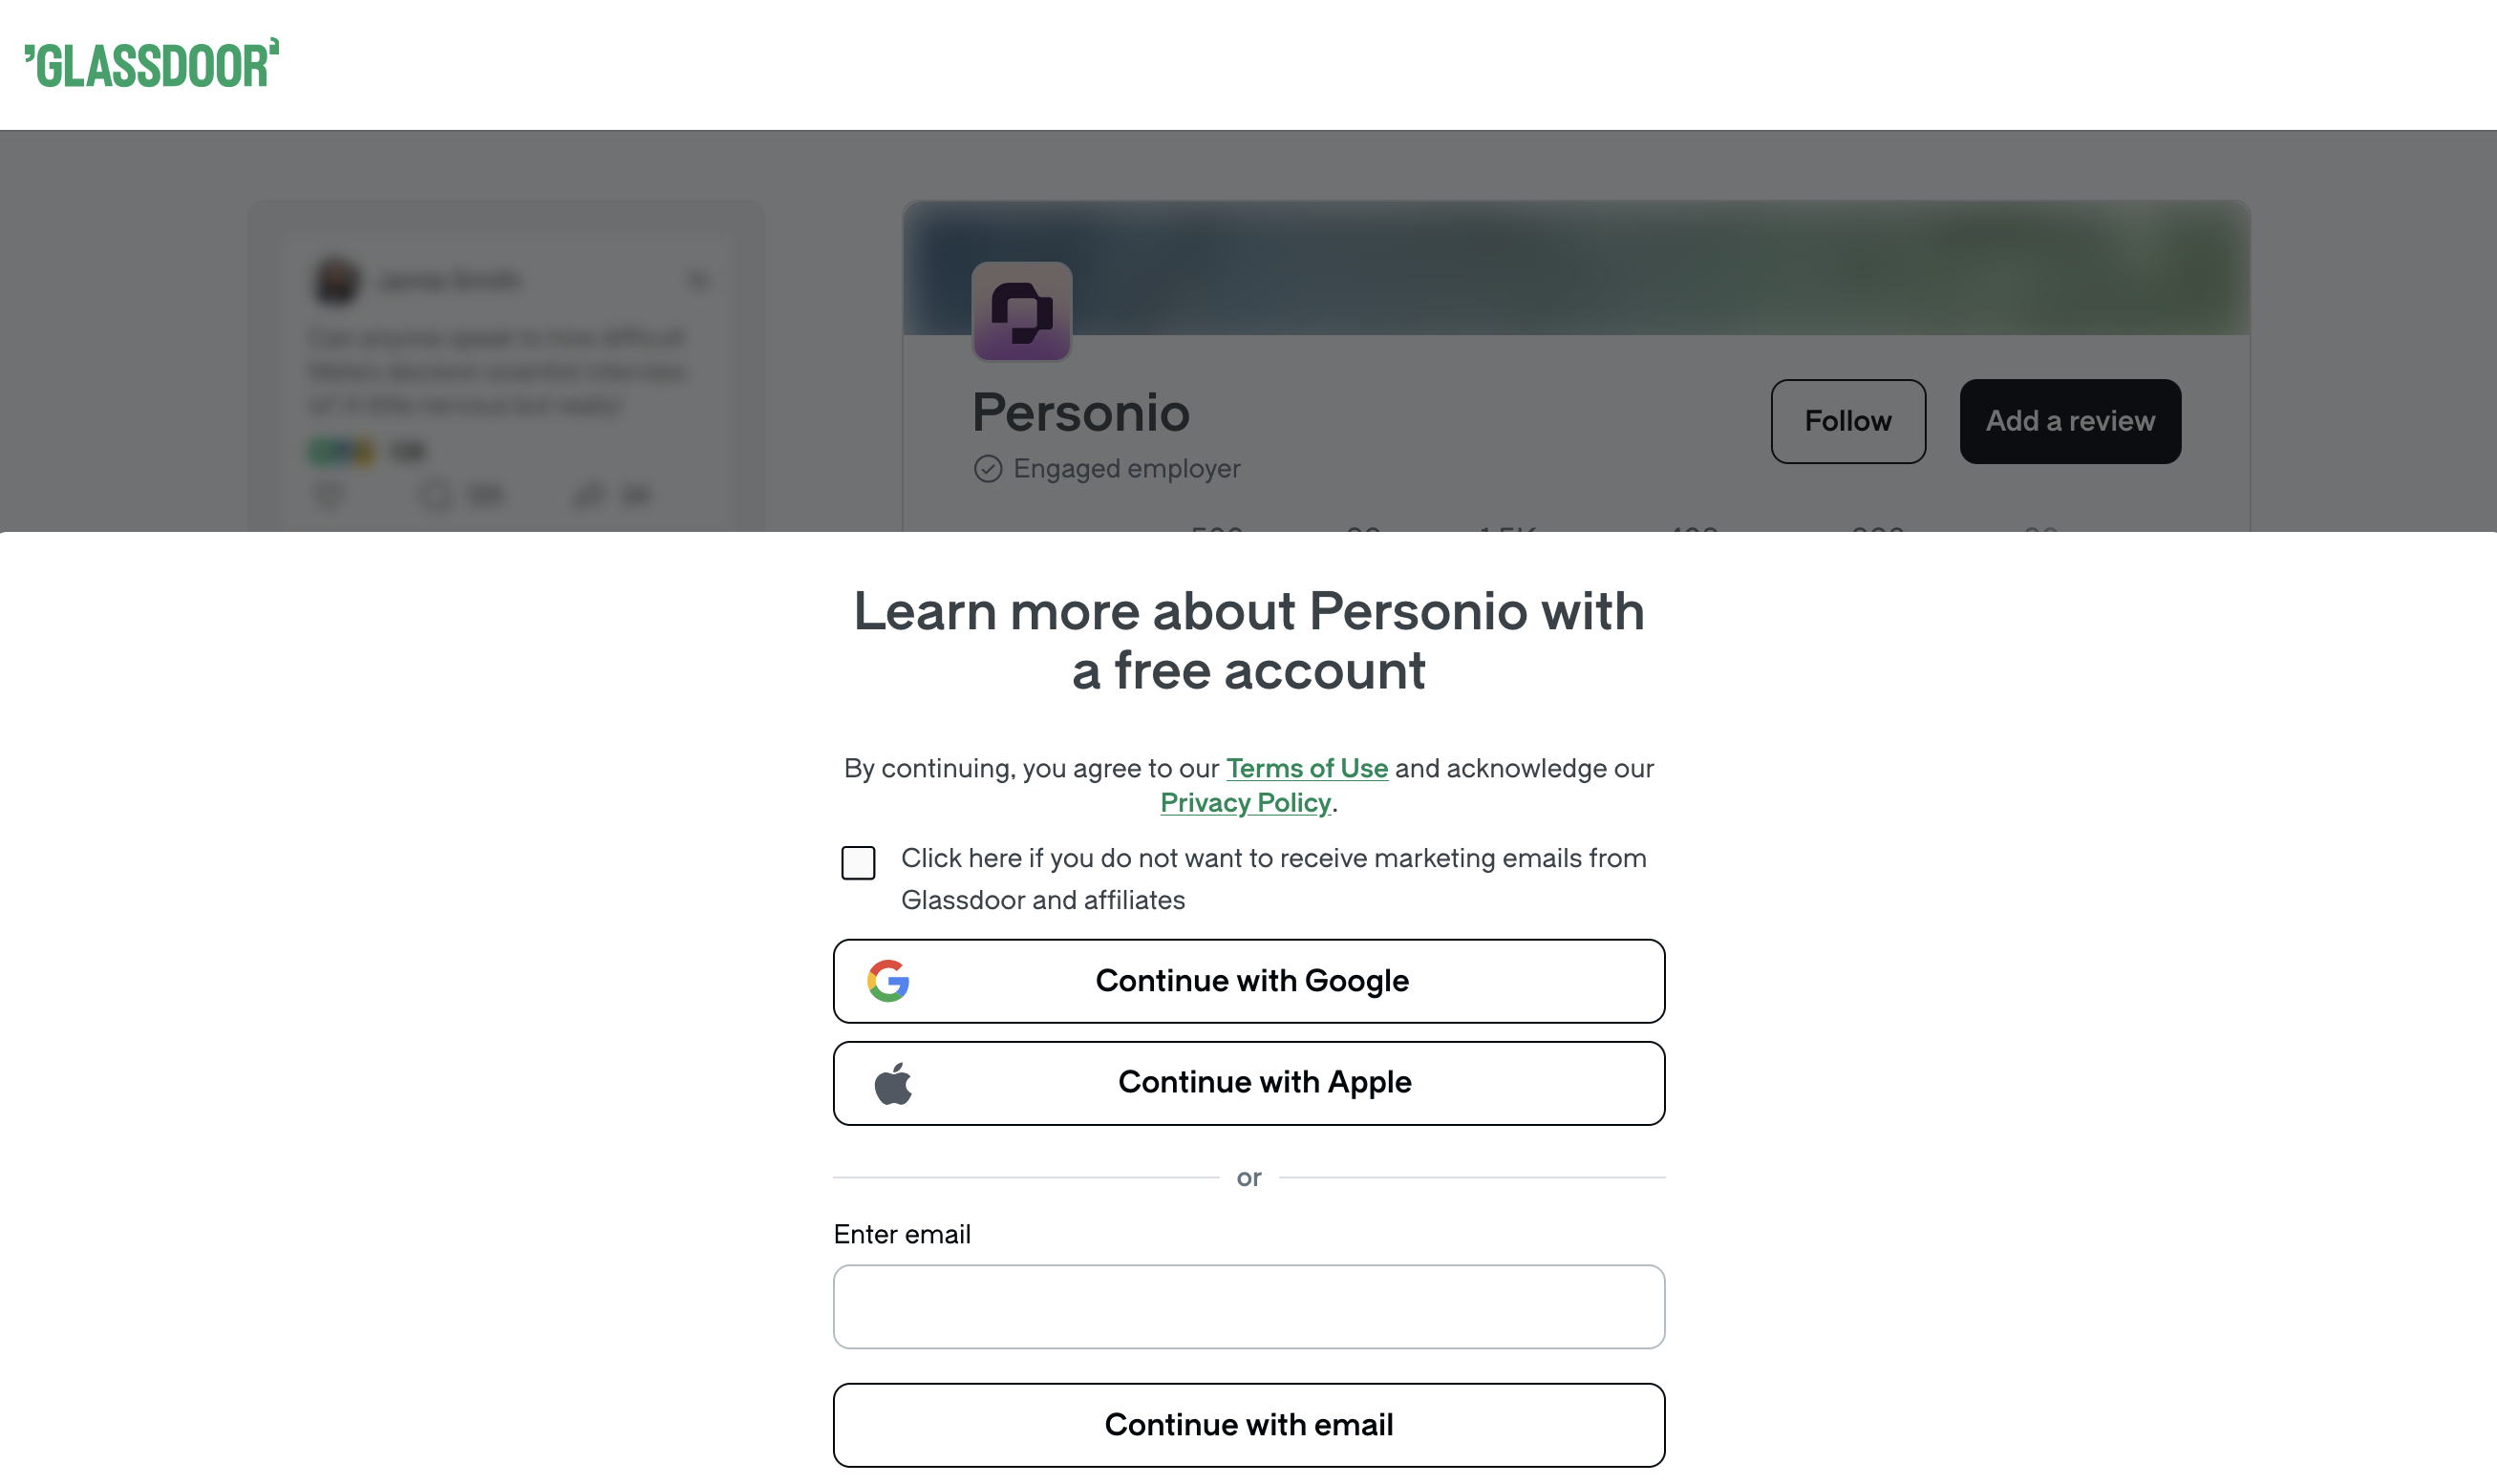Open the Privacy Policy link
The width and height of the screenshot is (2497, 1484).
point(1245,803)
